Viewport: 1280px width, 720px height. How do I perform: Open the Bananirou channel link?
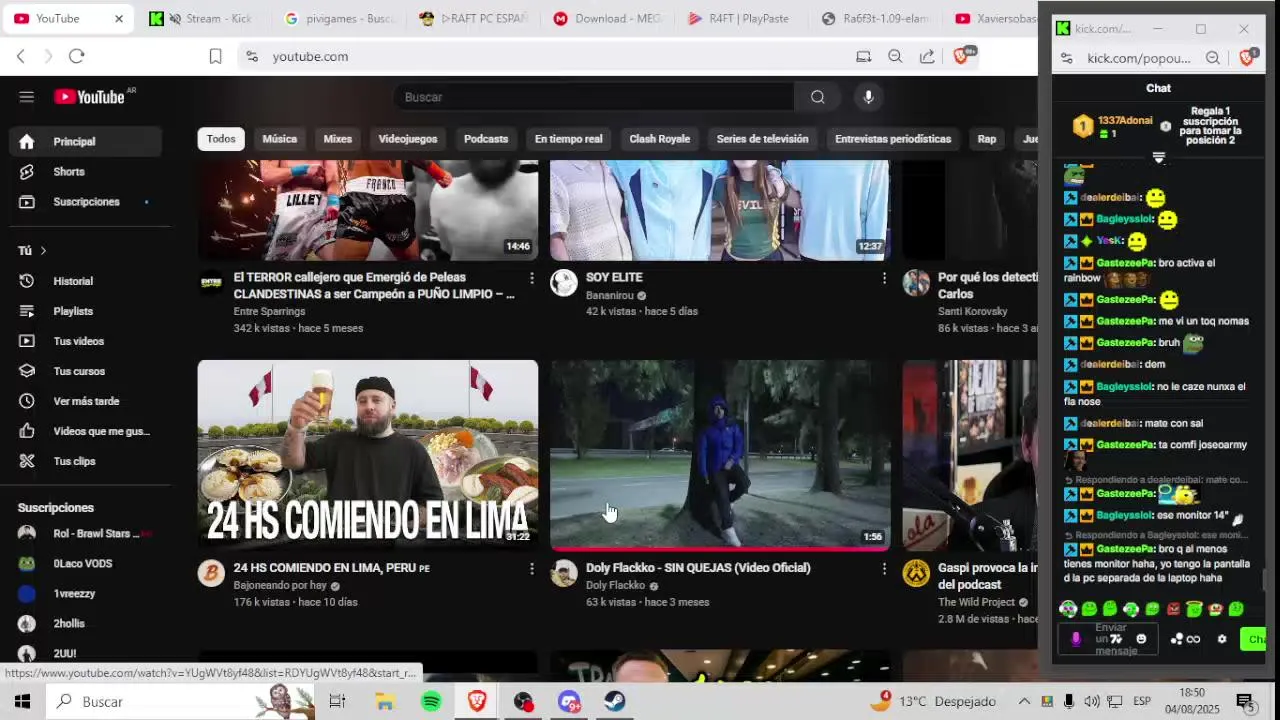(x=610, y=295)
